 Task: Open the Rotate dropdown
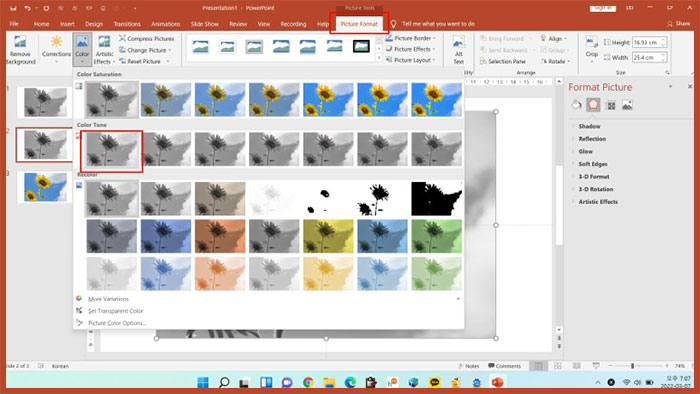coord(555,61)
